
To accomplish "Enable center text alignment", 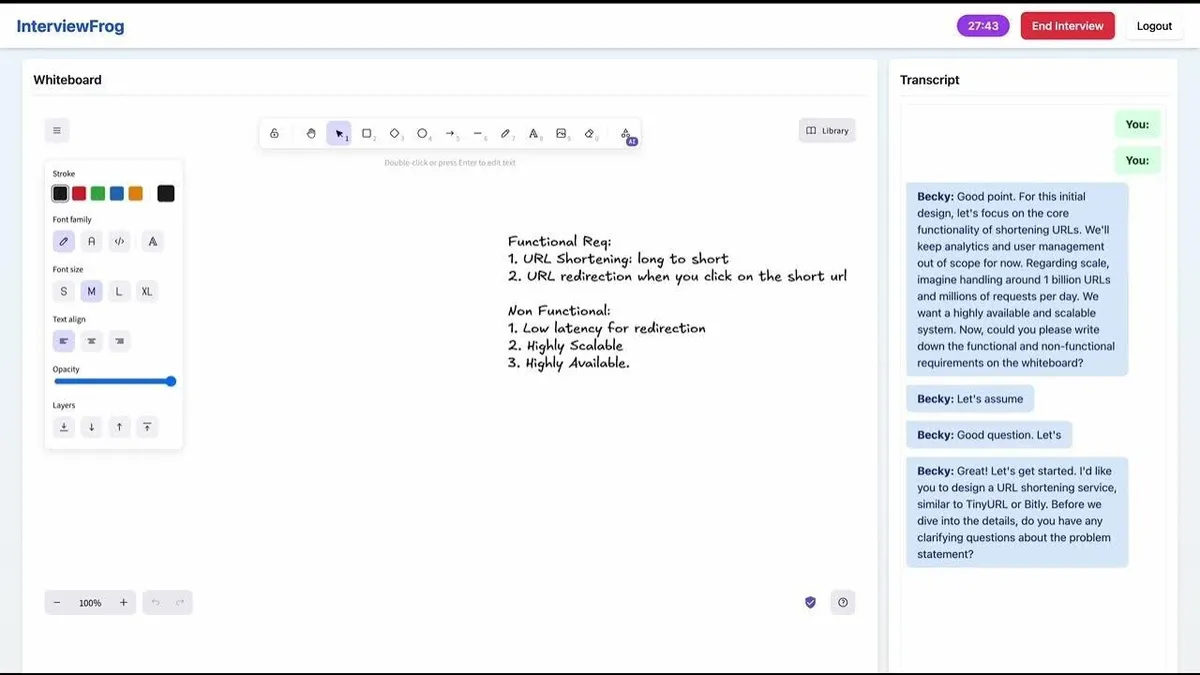I will (91, 340).
